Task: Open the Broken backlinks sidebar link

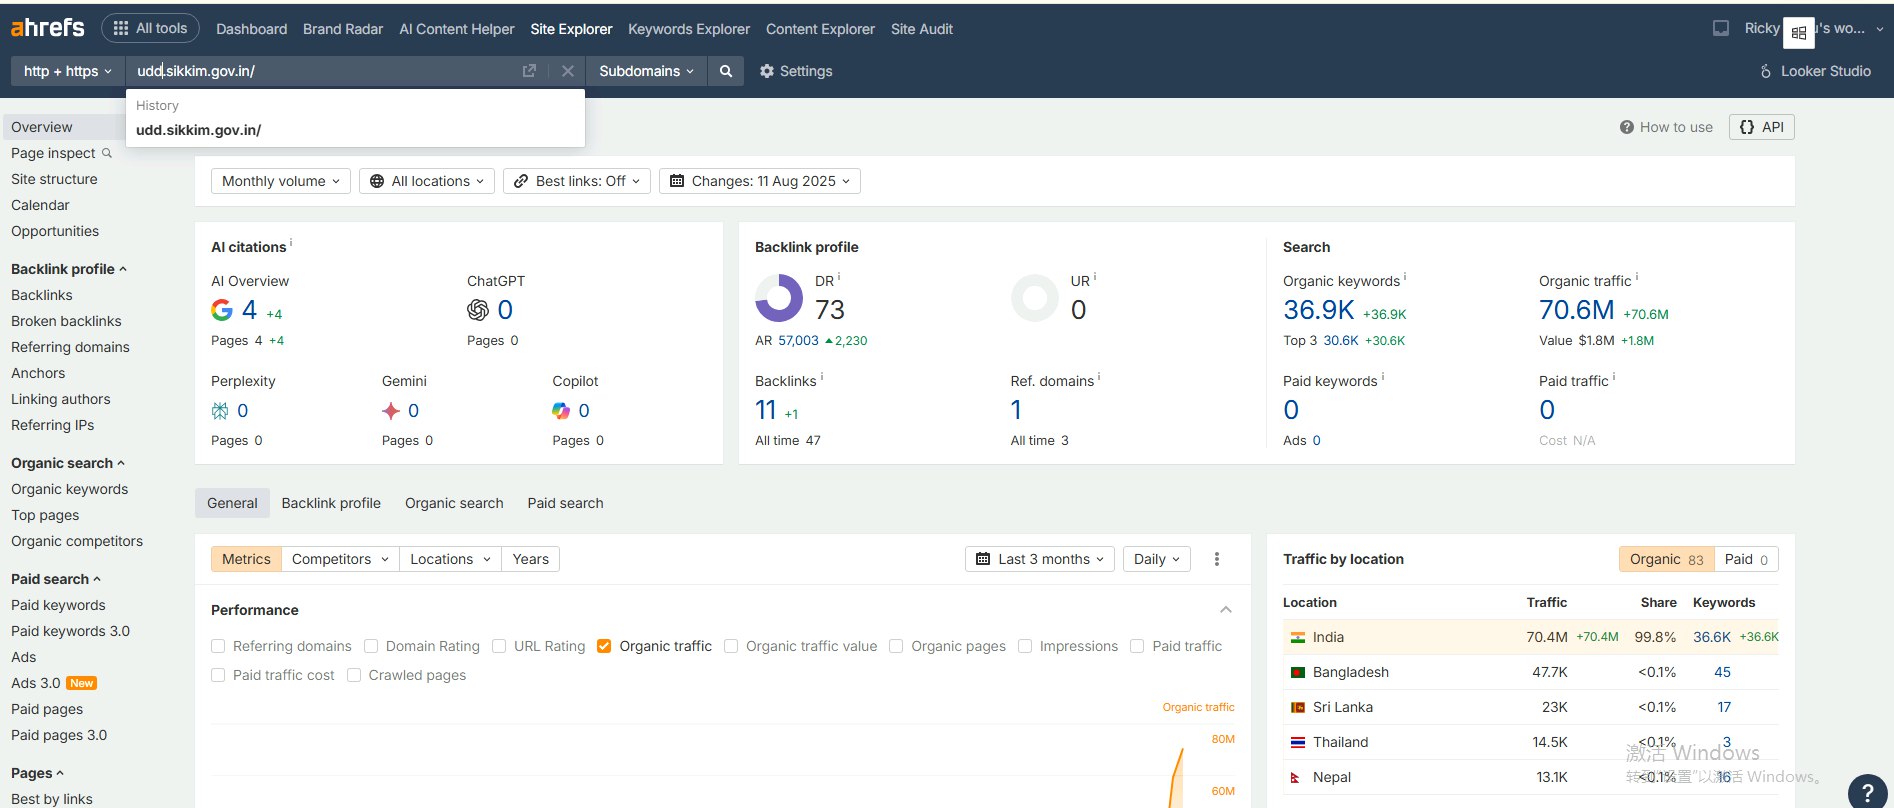Action: point(66,321)
